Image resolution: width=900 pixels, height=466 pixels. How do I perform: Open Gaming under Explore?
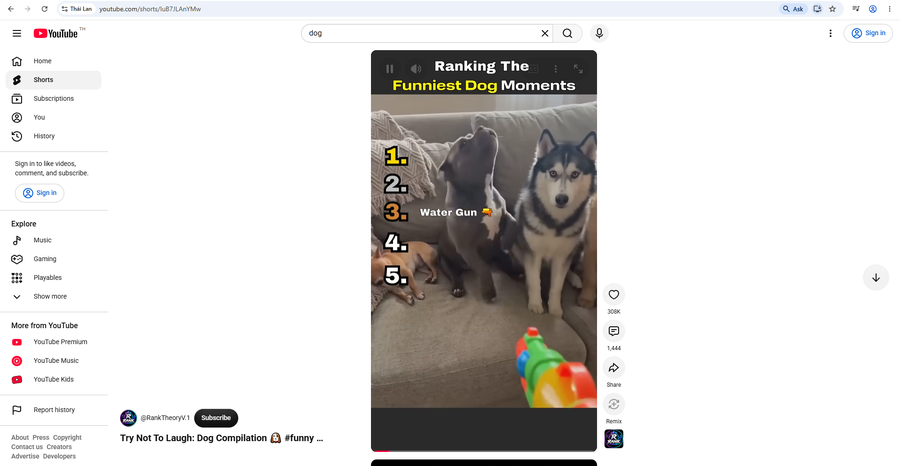click(53, 259)
